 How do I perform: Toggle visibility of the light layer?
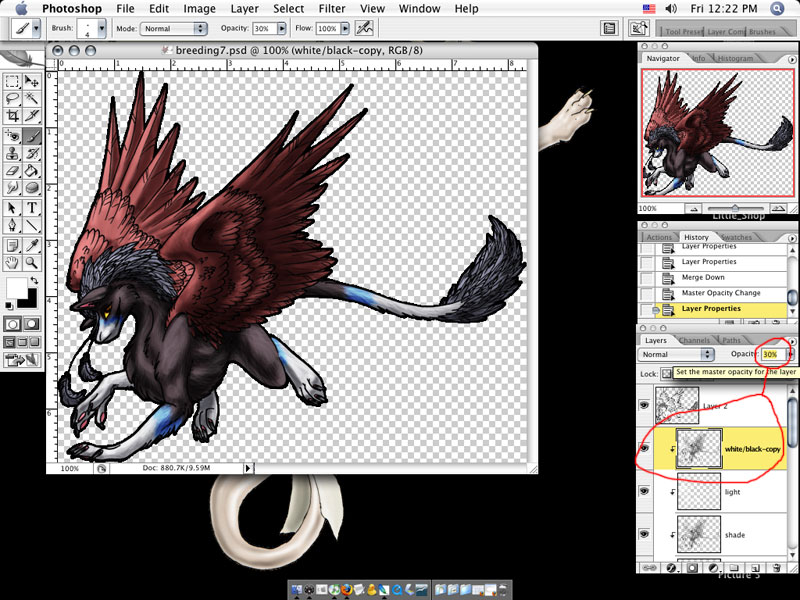644,491
